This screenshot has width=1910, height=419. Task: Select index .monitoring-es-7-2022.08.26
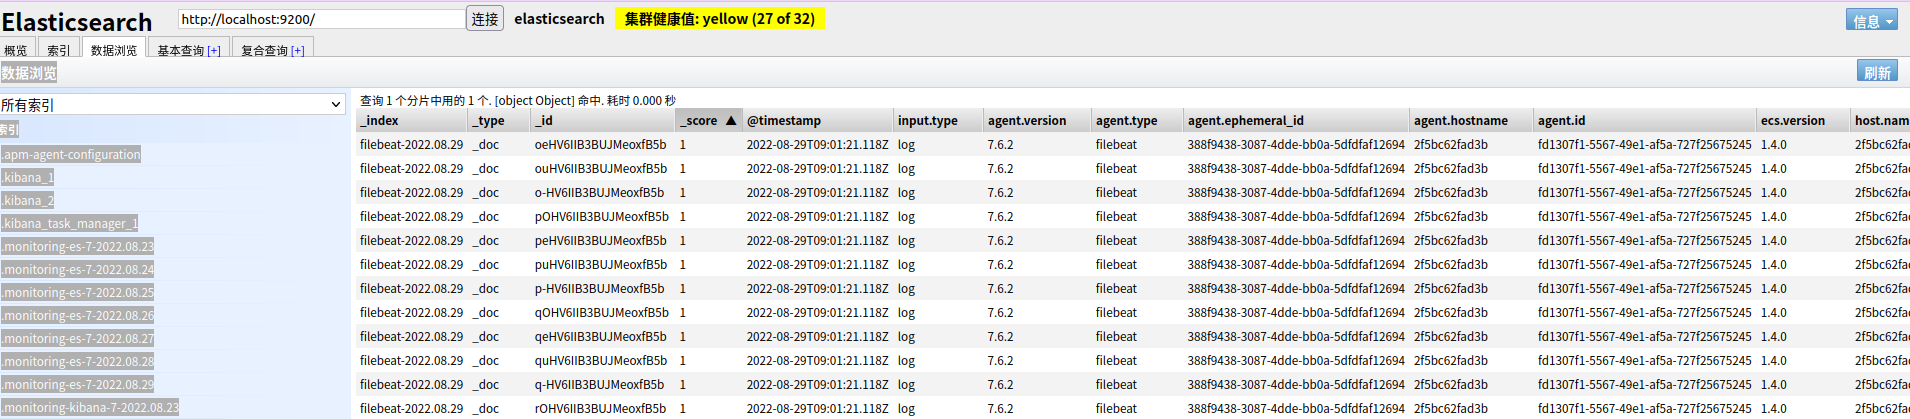78,315
